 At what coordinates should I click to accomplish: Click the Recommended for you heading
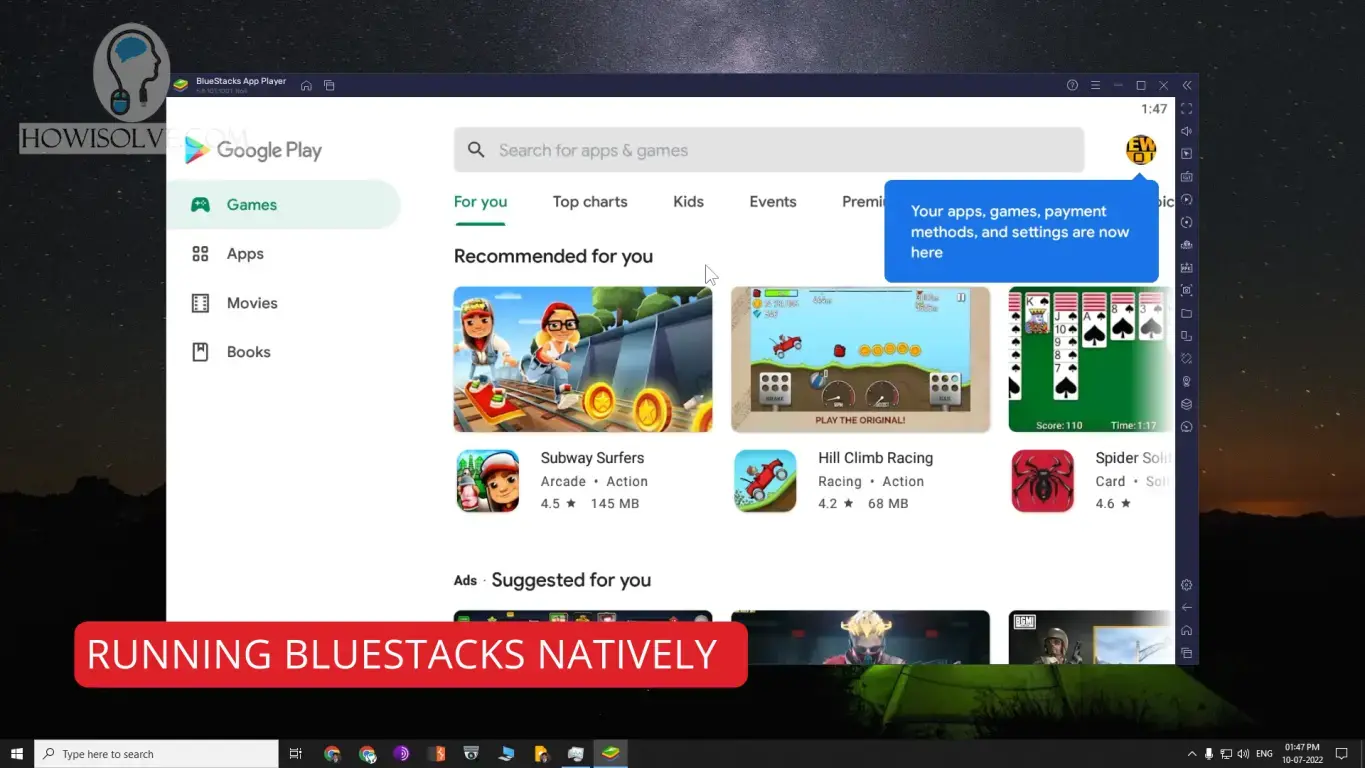click(553, 256)
